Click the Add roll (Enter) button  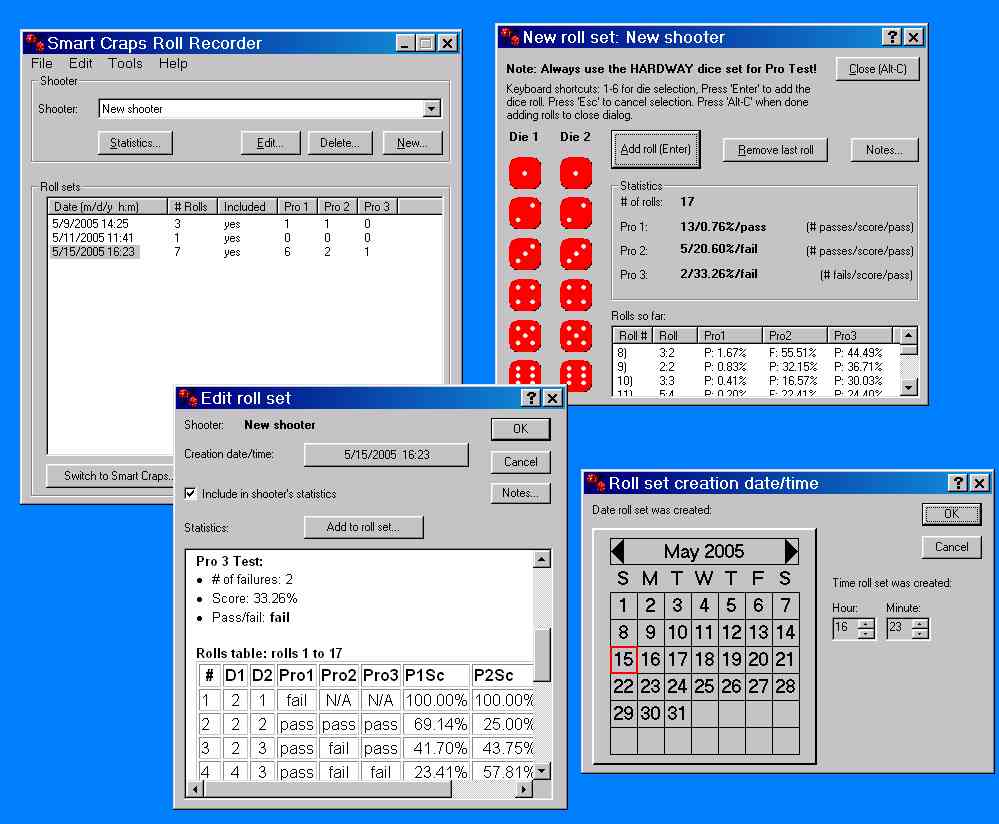point(656,149)
